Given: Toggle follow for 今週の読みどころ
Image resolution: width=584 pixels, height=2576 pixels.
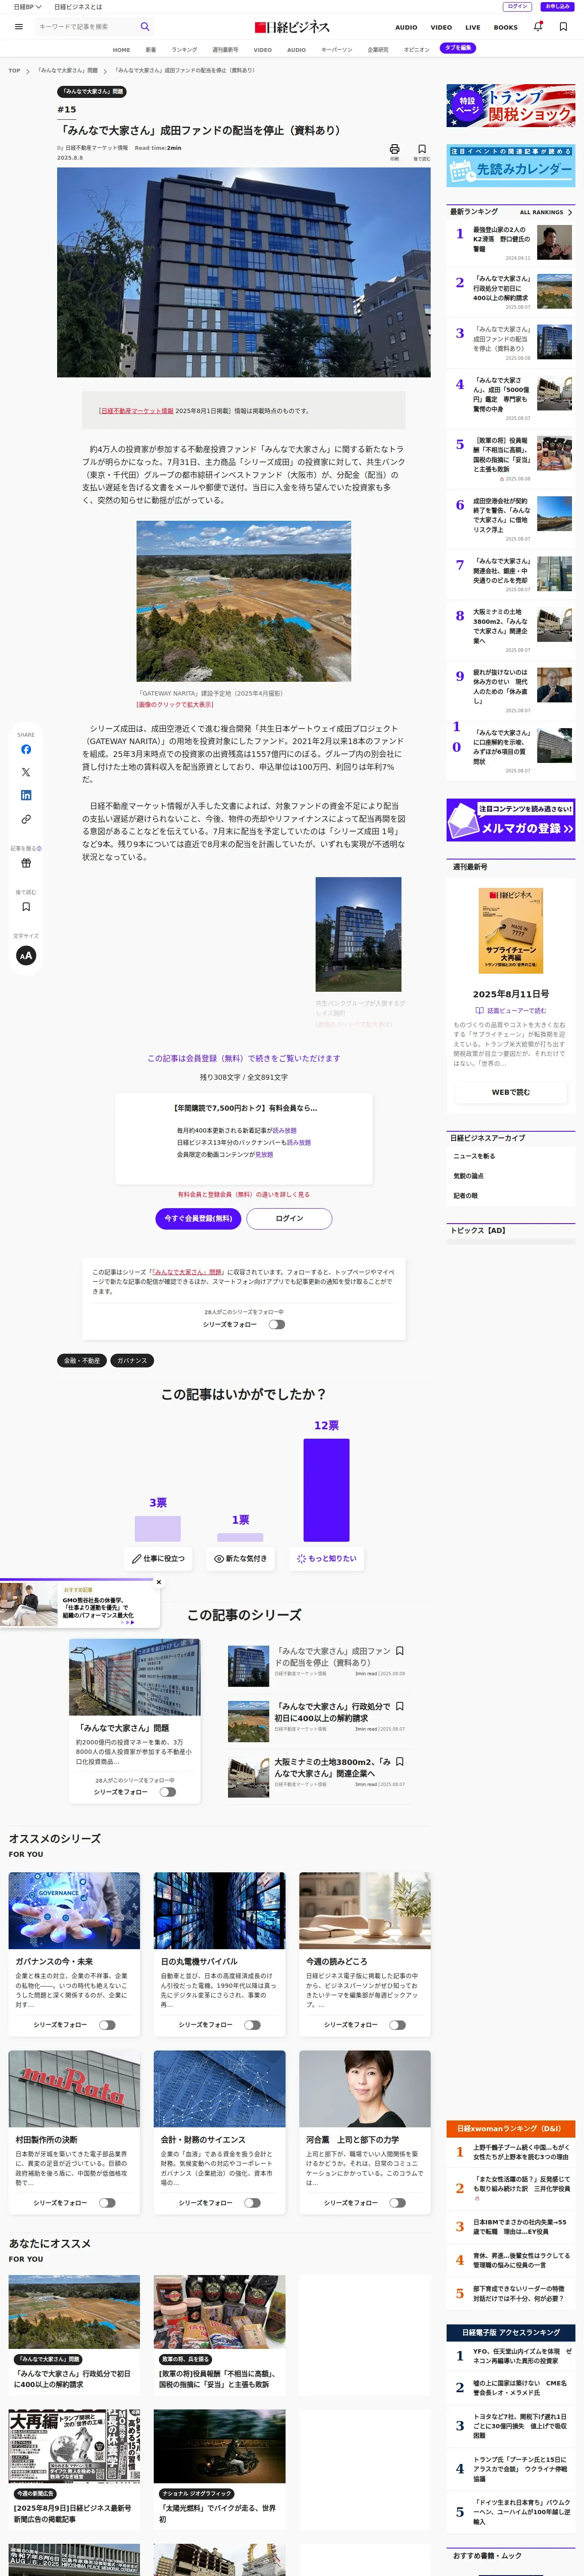Looking at the screenshot, I should click(x=398, y=2025).
